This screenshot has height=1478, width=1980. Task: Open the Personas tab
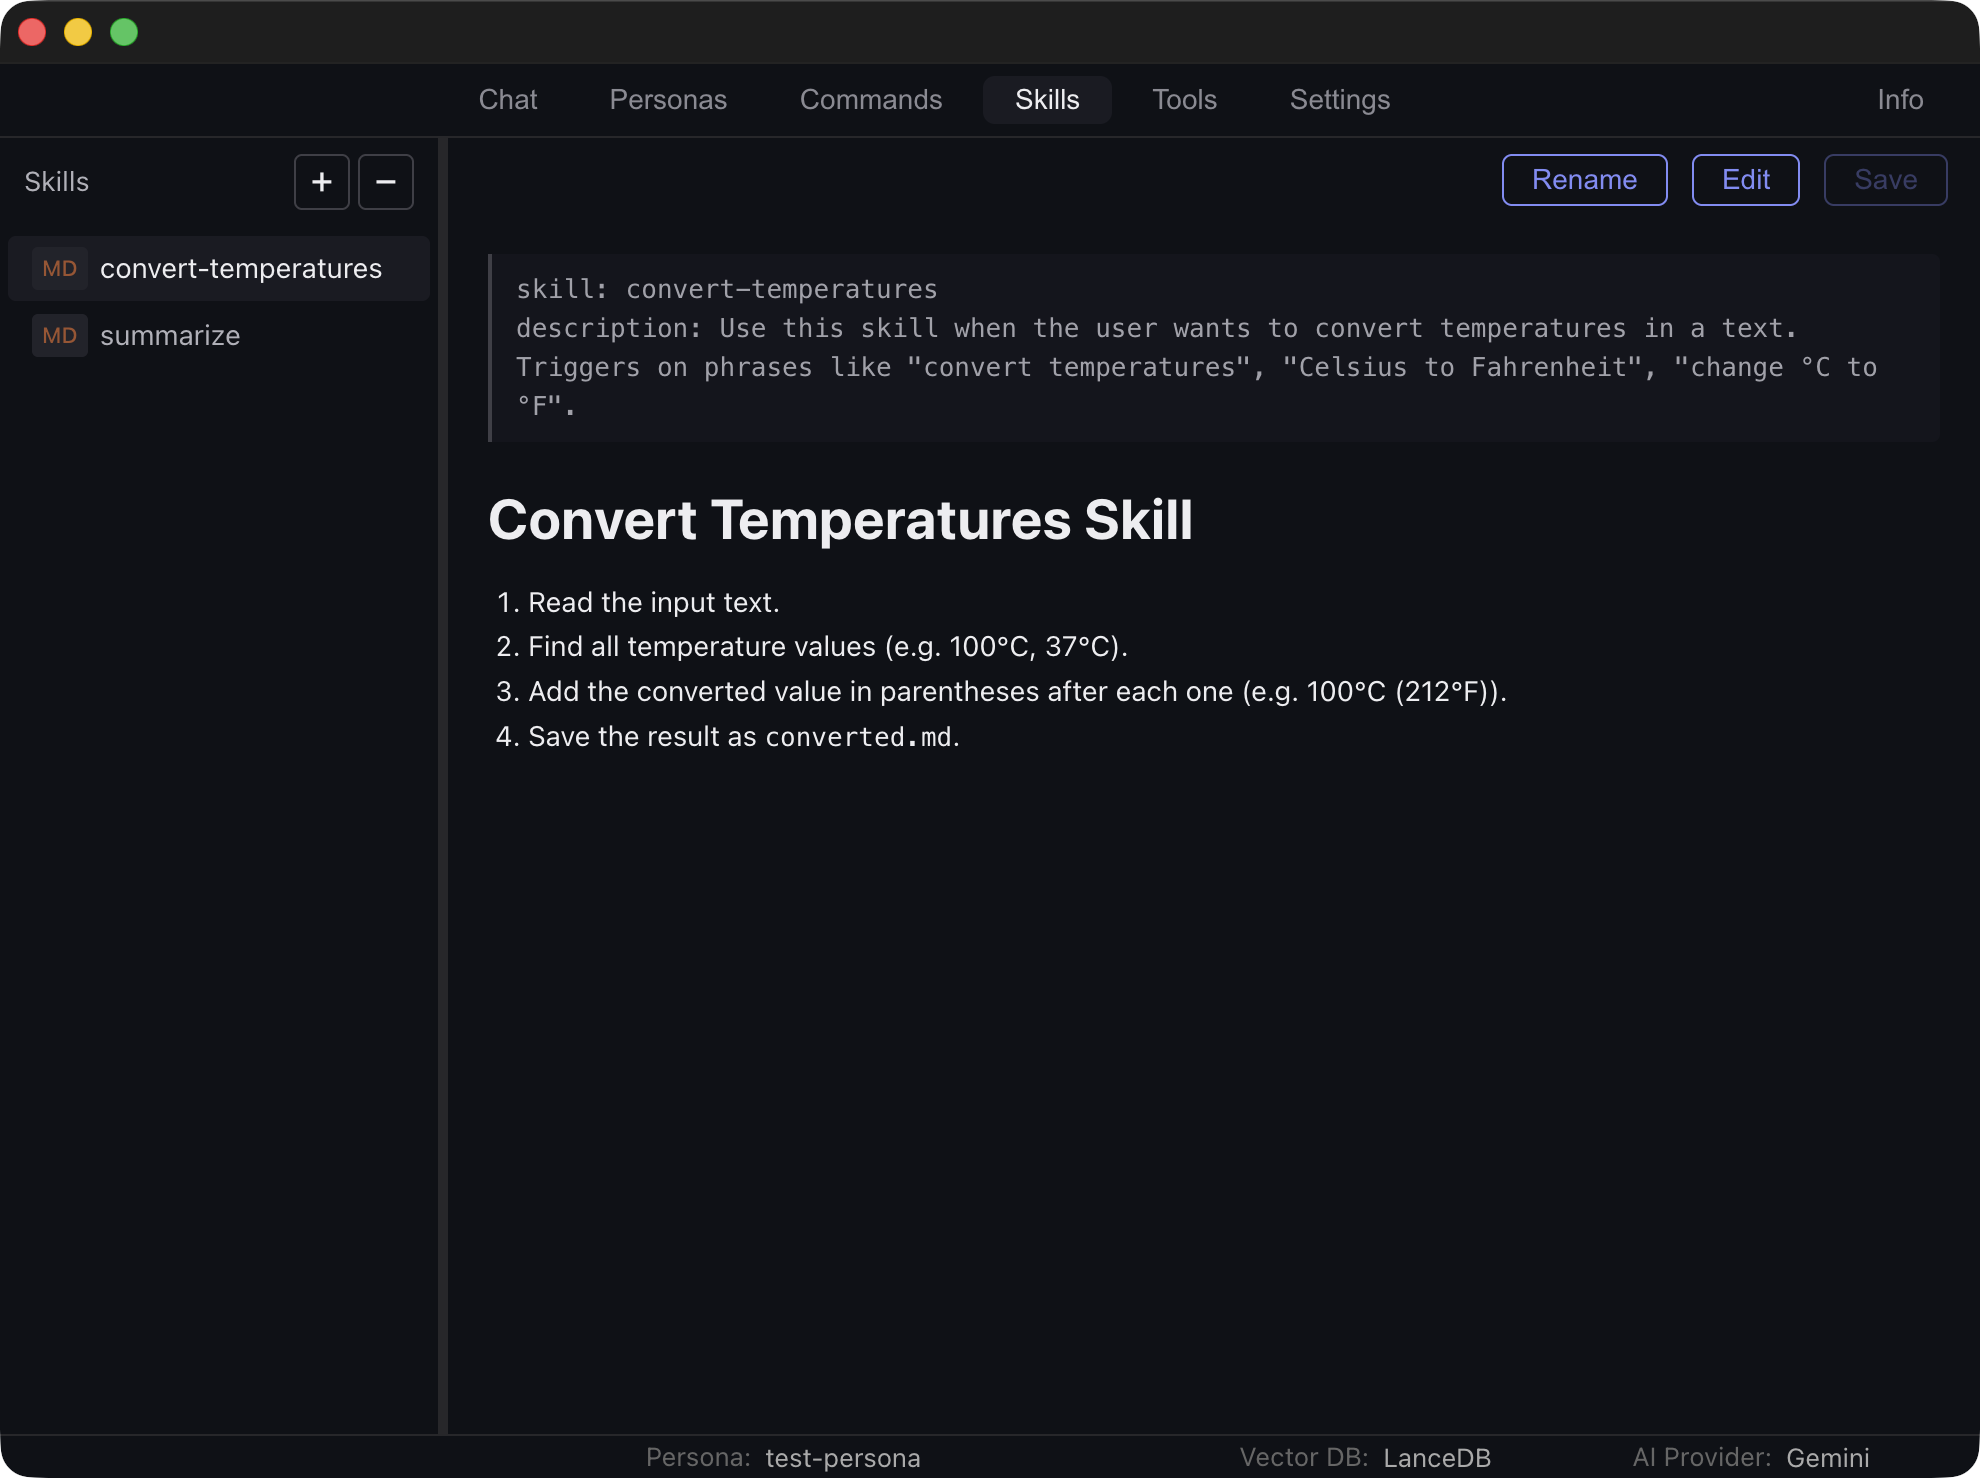(x=667, y=100)
